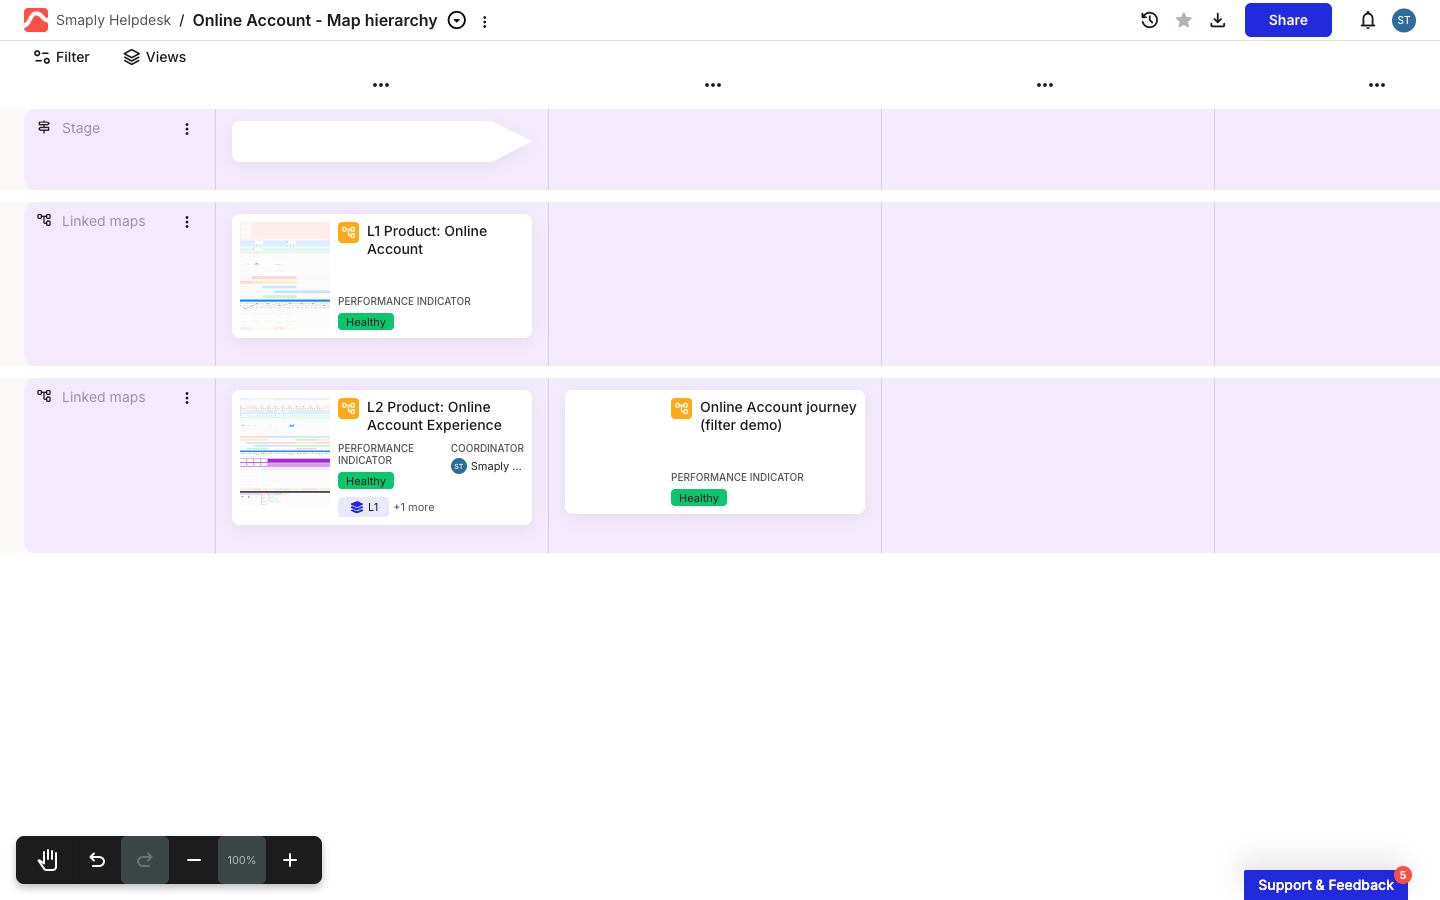Click Online Account journey card orange icon
The height and width of the screenshot is (900, 1440).
(x=682, y=409)
